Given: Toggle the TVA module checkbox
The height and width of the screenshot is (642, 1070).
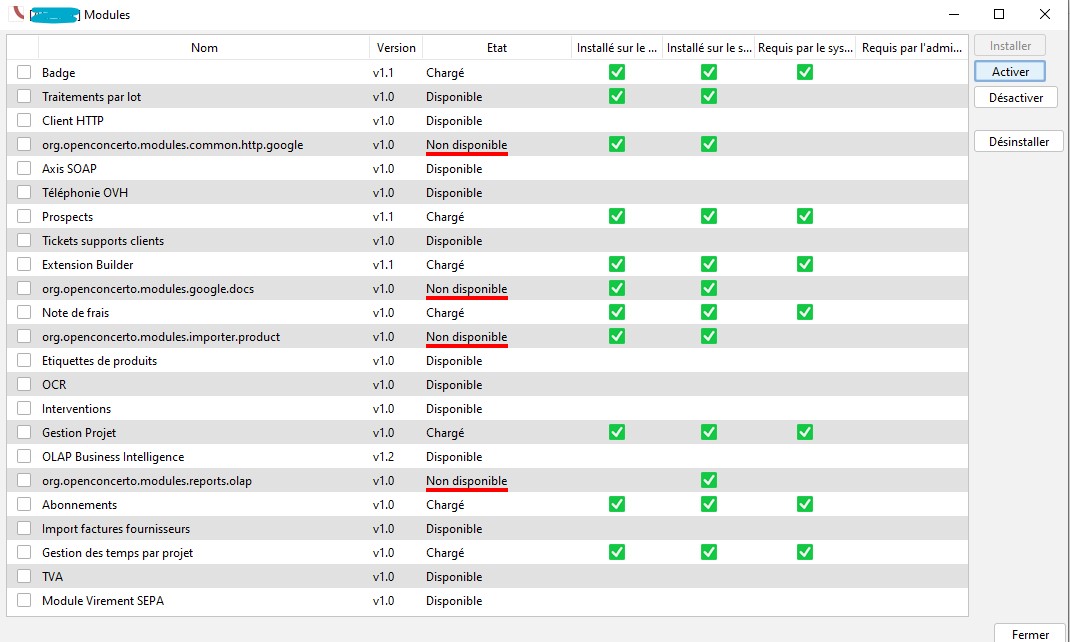Looking at the screenshot, I should tap(24, 576).
